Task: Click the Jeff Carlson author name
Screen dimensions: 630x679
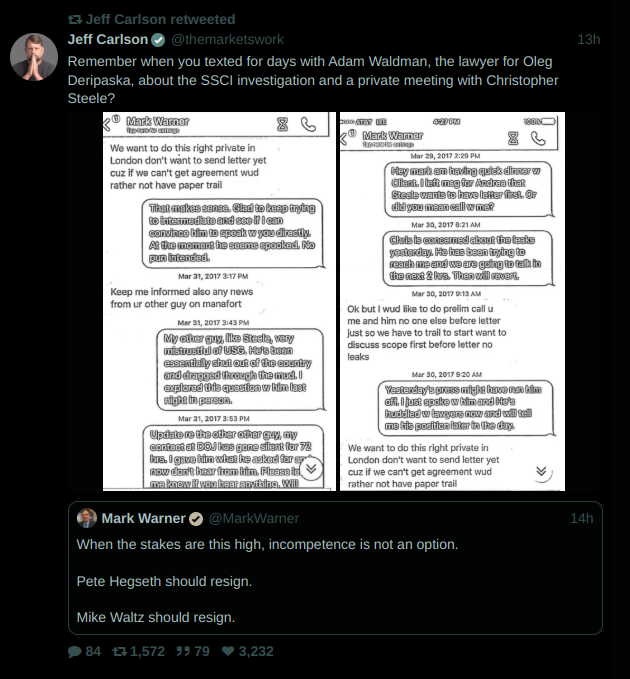Action: click(108, 39)
